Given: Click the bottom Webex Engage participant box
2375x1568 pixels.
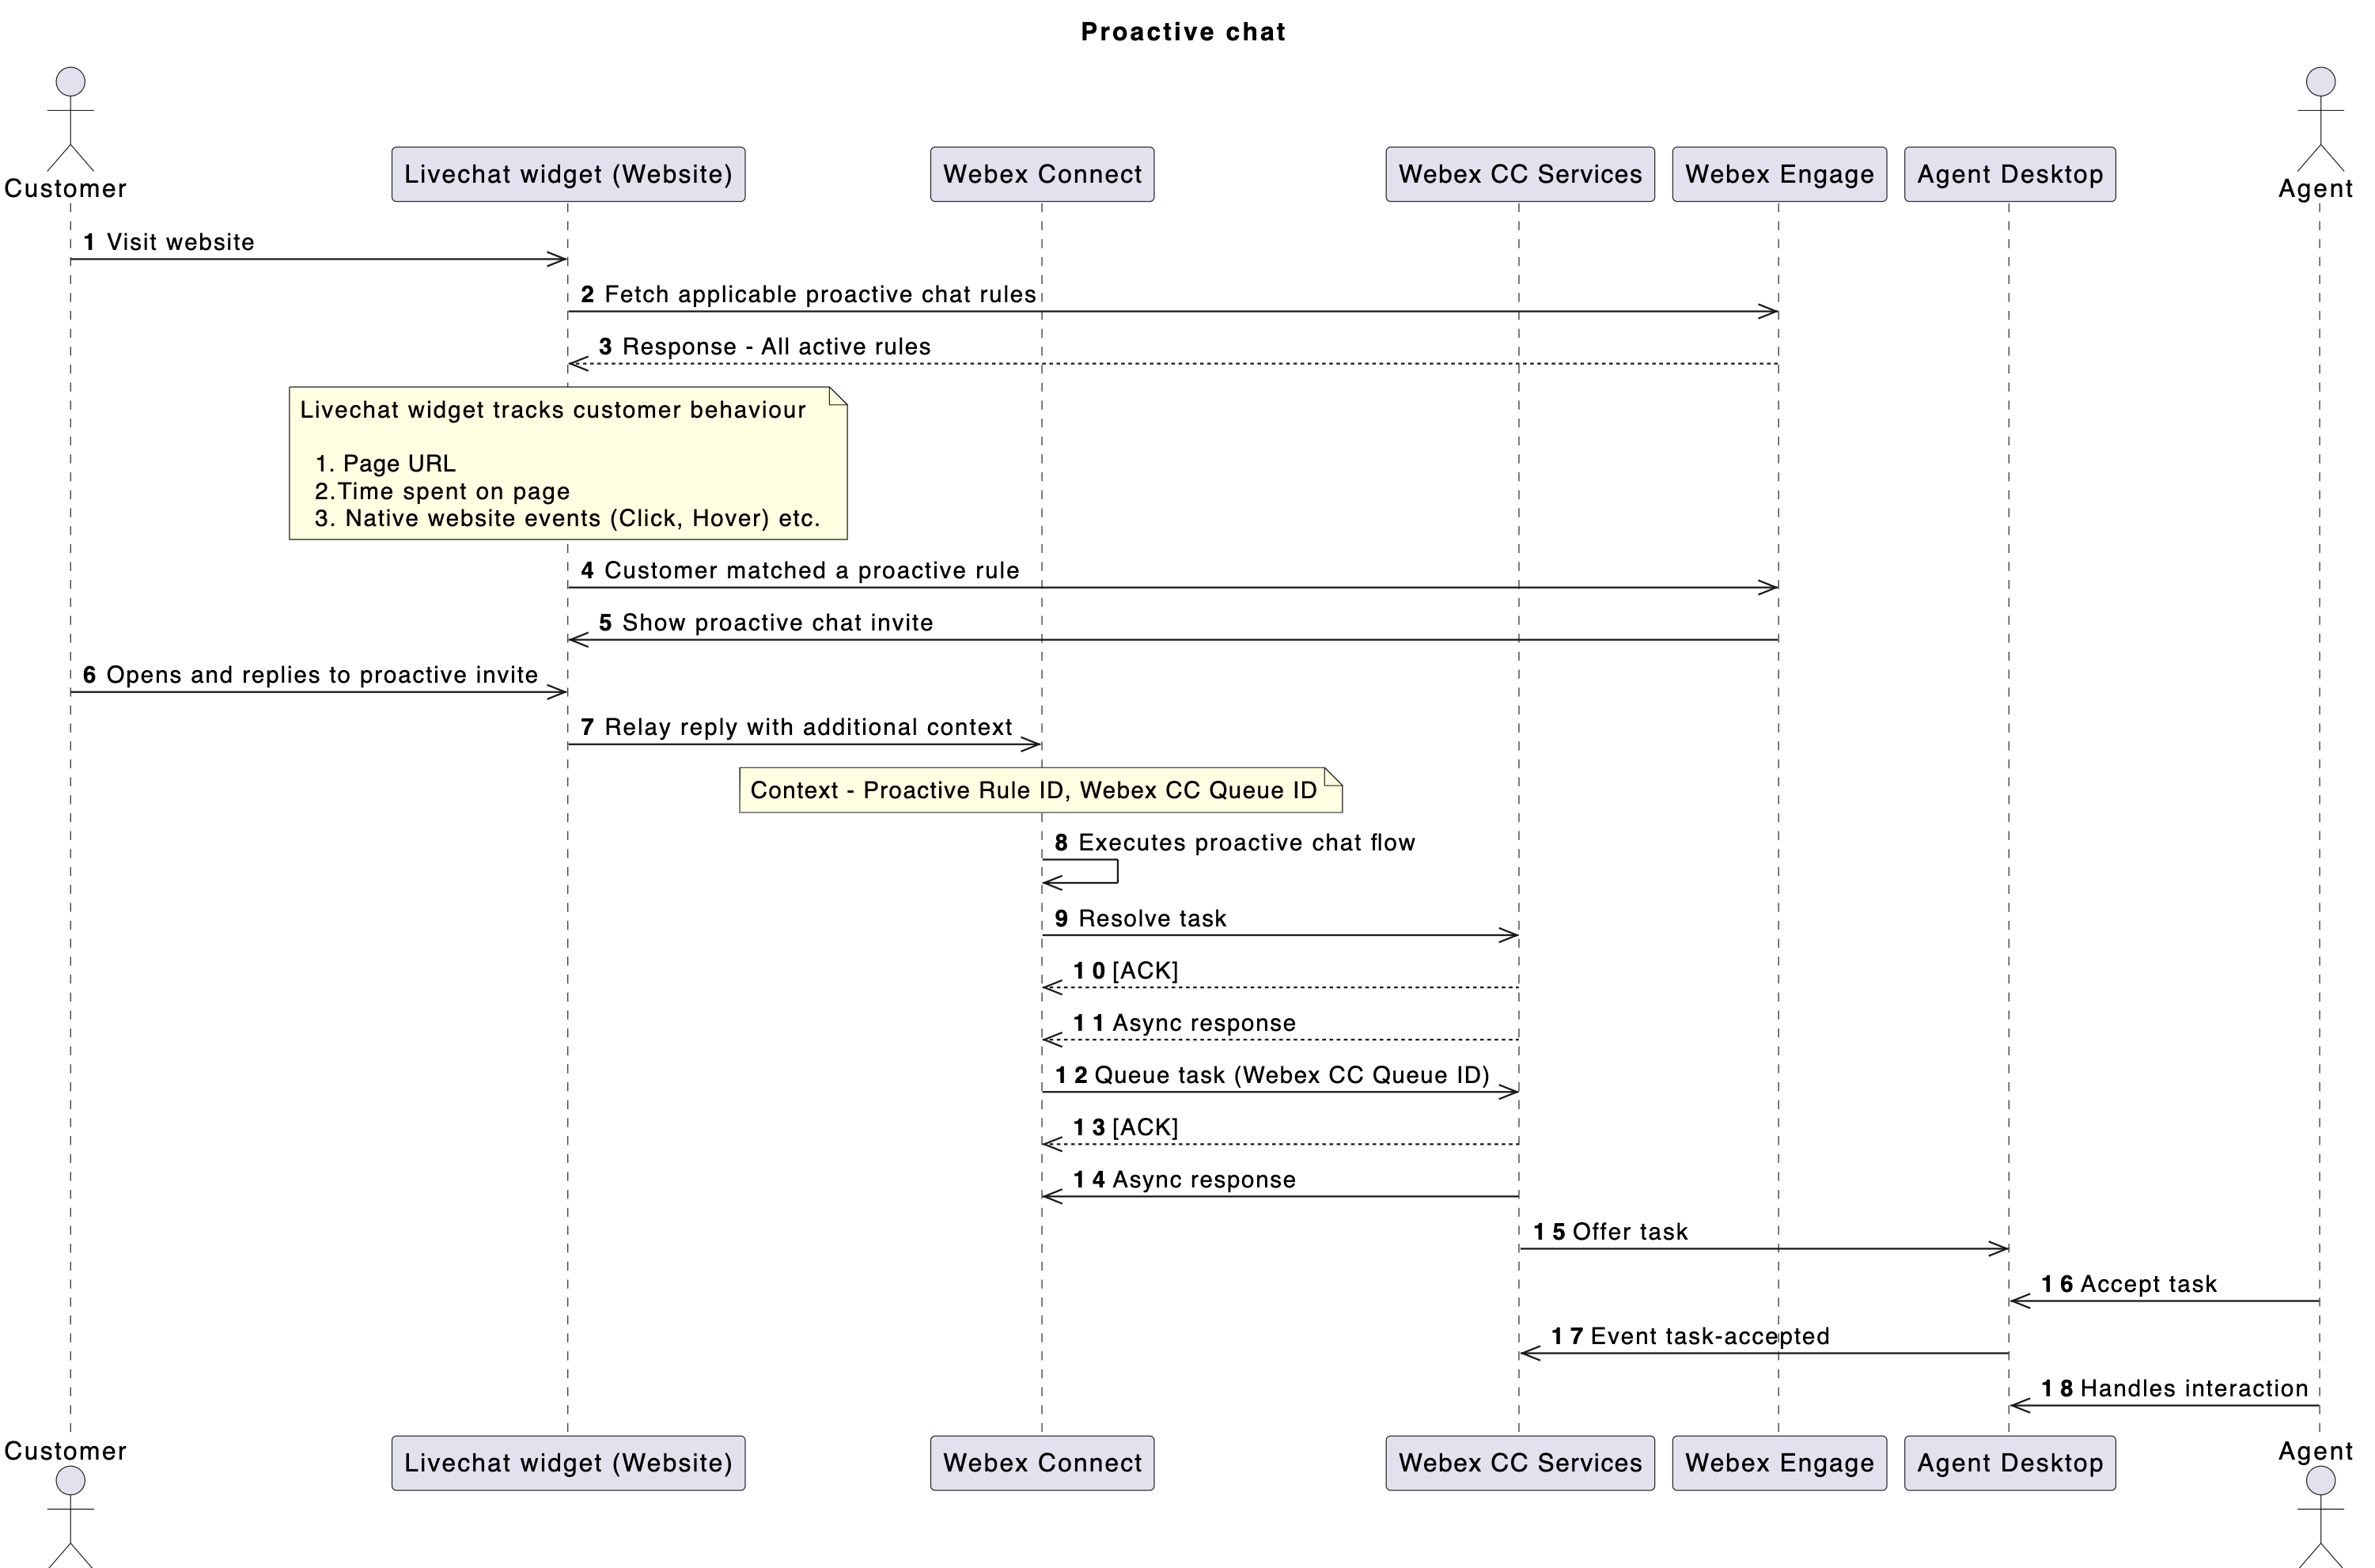Looking at the screenshot, I should (x=1779, y=1463).
